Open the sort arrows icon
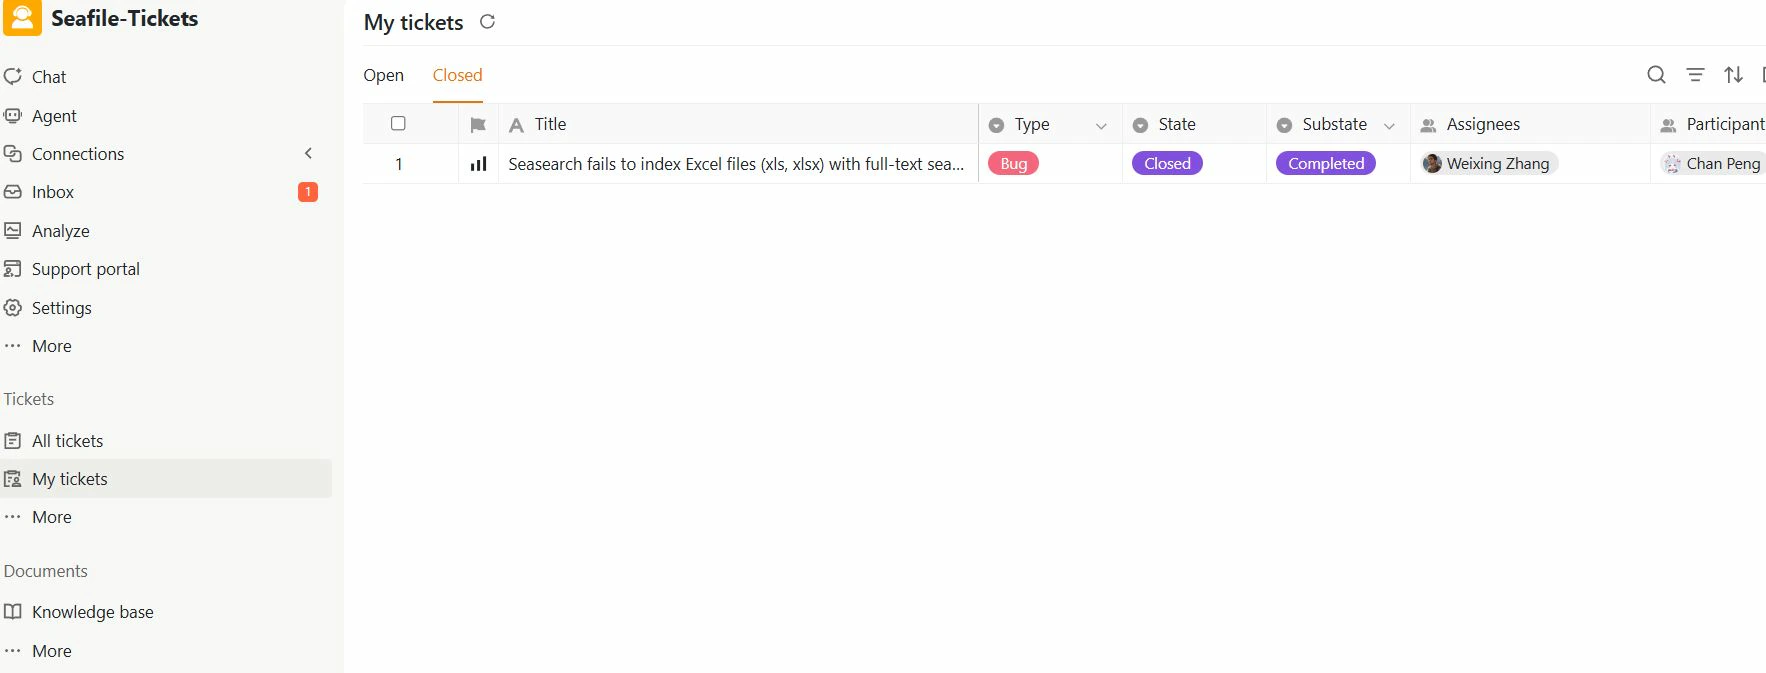 (x=1734, y=75)
